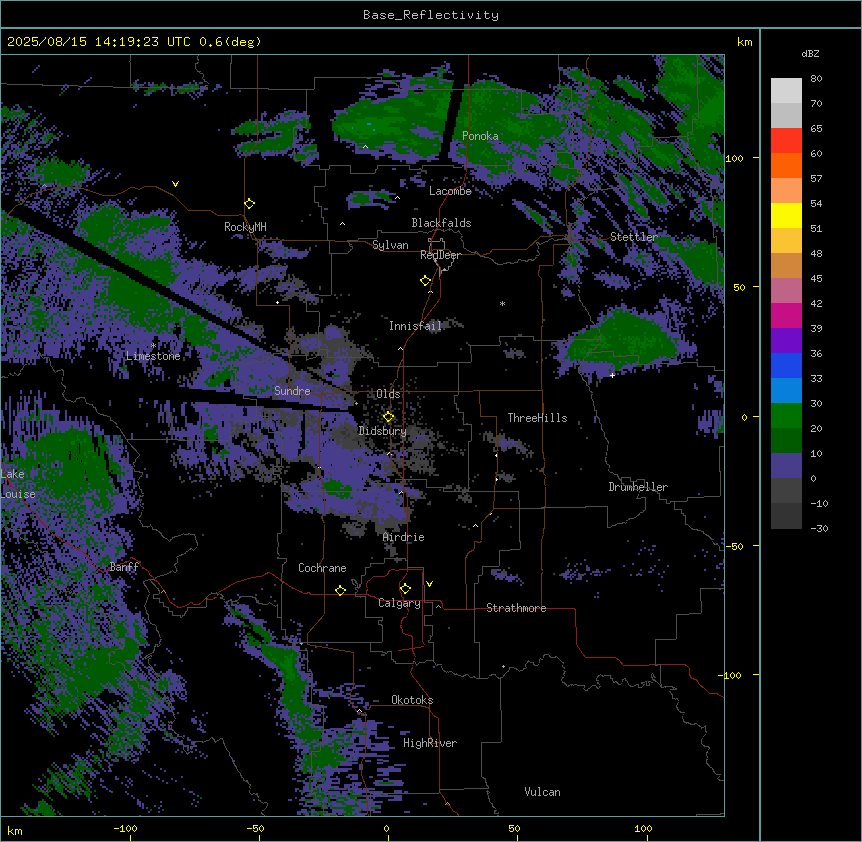Select the Strathmore town label

[x=516, y=608]
